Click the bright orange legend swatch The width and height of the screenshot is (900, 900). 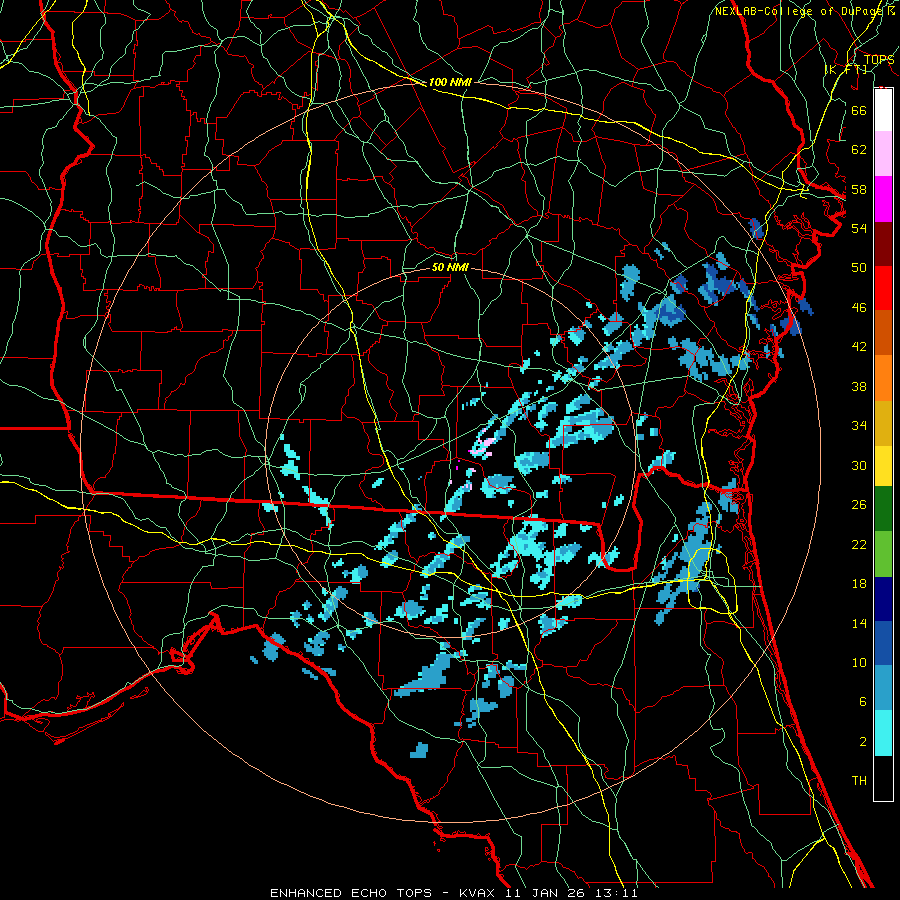coord(883,378)
